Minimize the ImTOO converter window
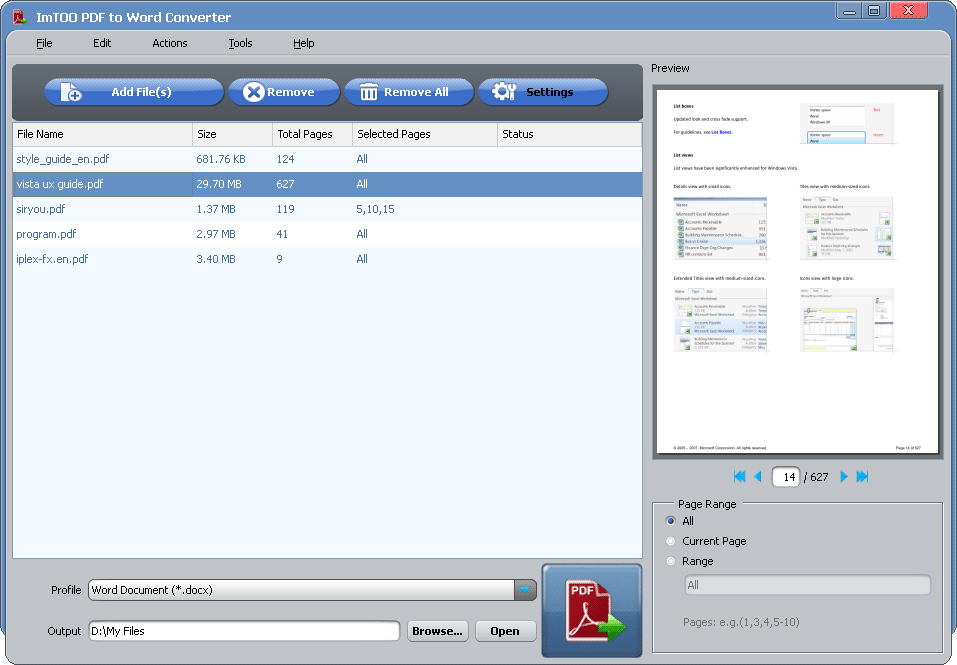The width and height of the screenshot is (957, 665). tap(849, 11)
